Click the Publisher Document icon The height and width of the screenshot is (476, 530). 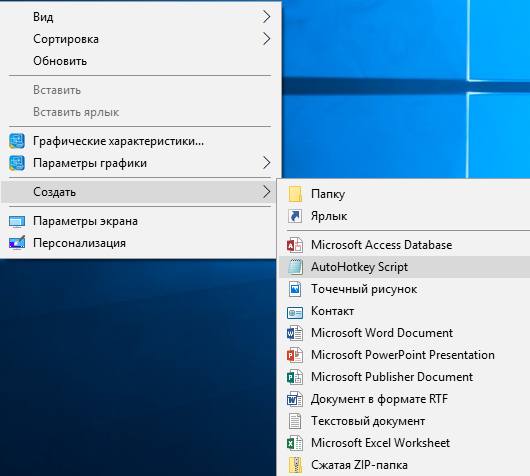click(295, 377)
